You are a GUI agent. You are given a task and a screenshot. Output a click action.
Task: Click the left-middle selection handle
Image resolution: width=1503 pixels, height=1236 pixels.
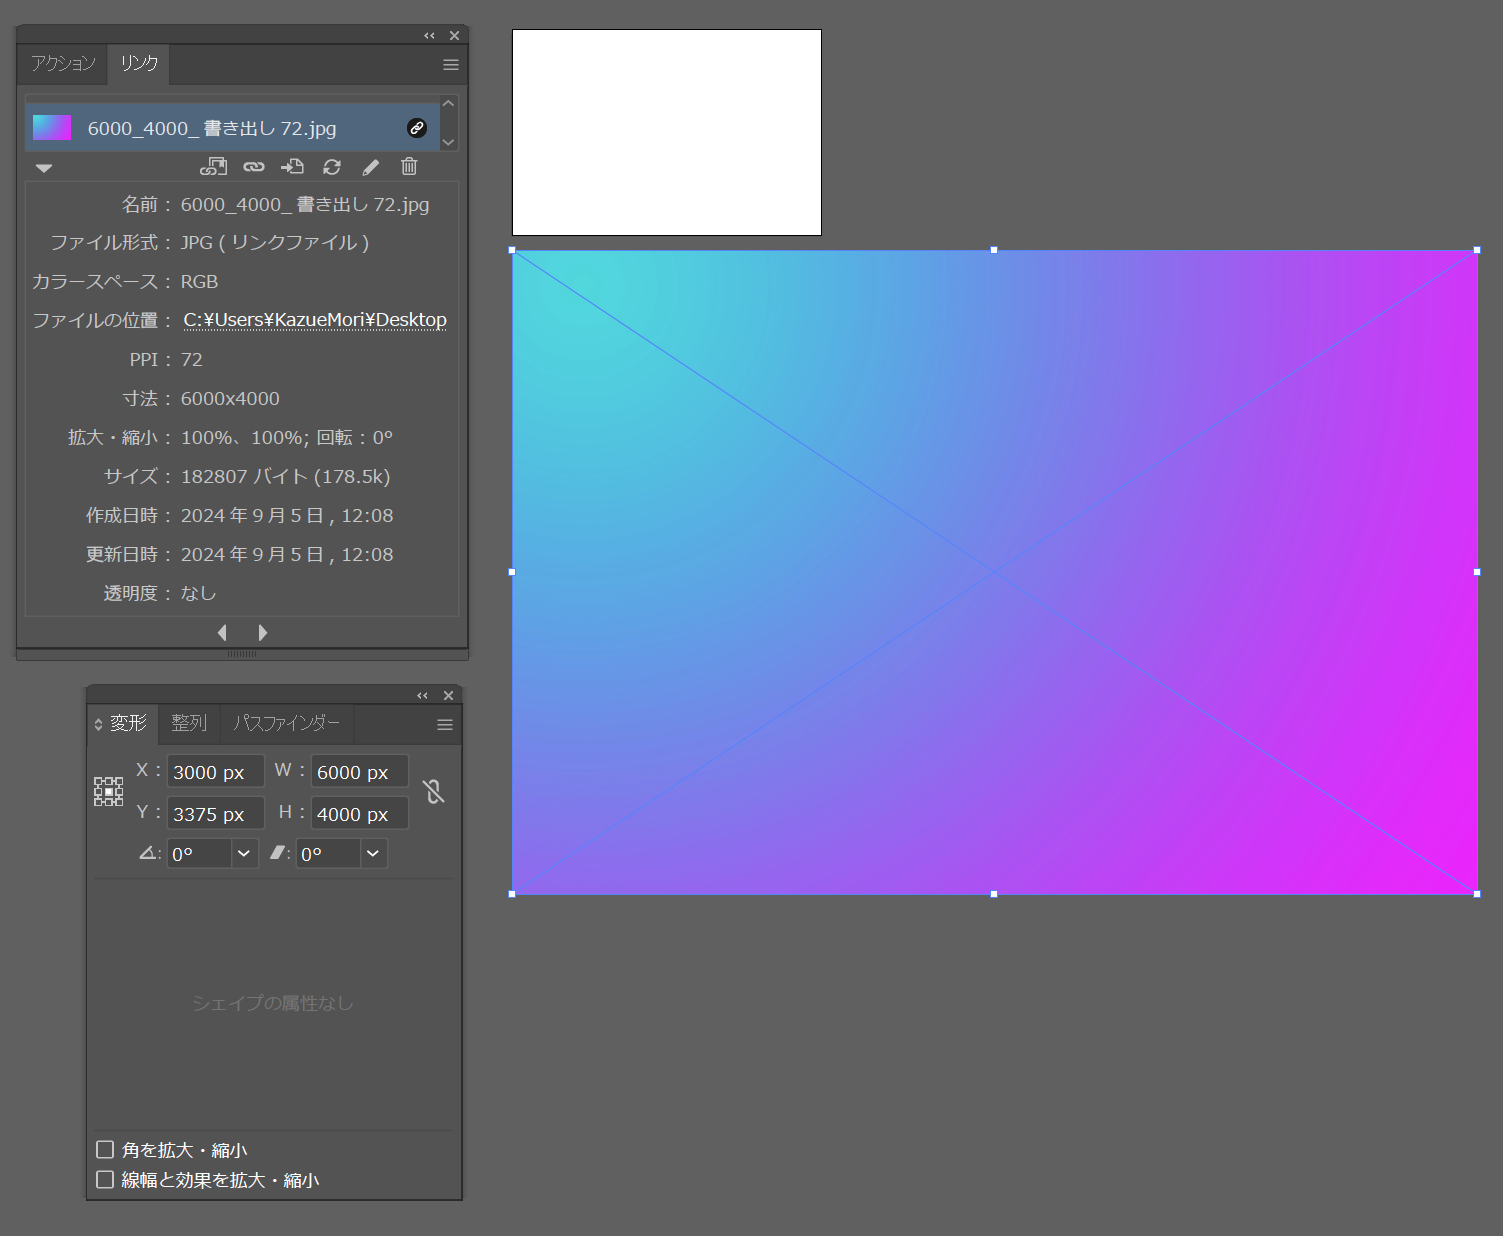[512, 572]
